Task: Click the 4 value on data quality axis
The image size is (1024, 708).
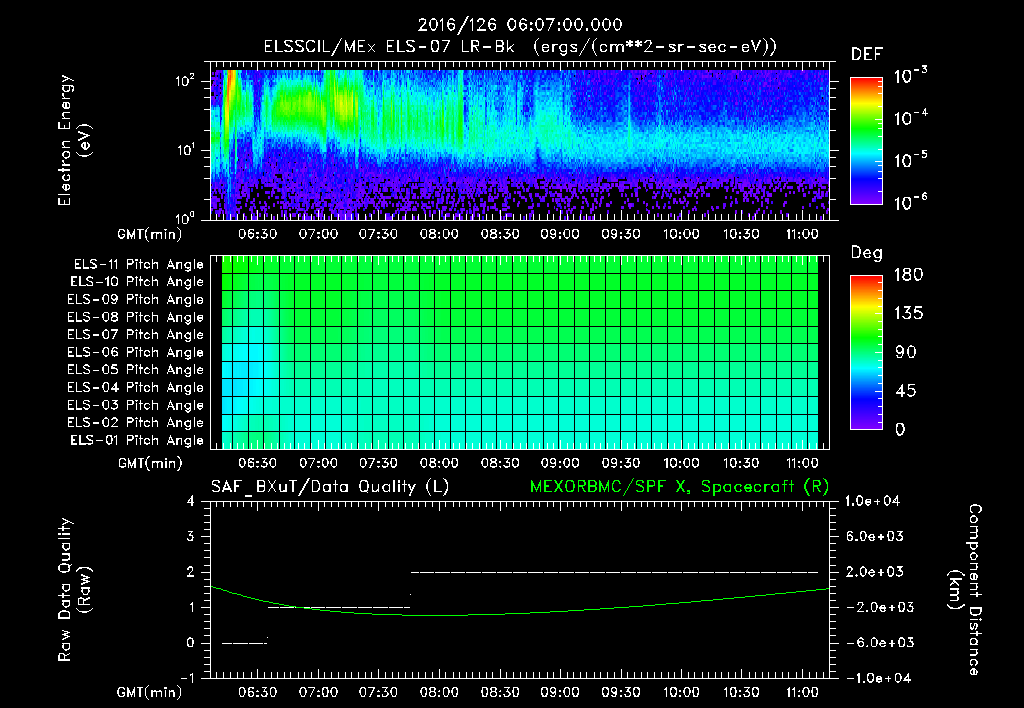Action: click(190, 501)
